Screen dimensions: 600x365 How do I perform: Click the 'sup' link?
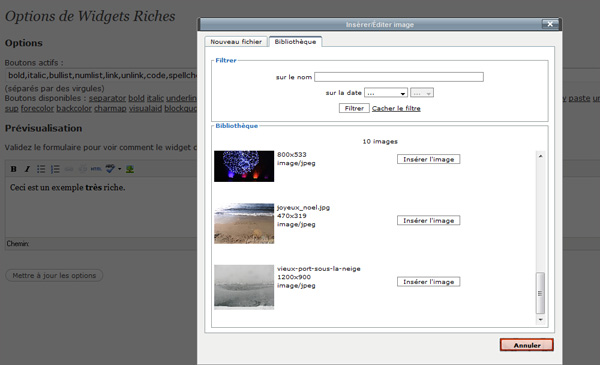(x=11, y=108)
